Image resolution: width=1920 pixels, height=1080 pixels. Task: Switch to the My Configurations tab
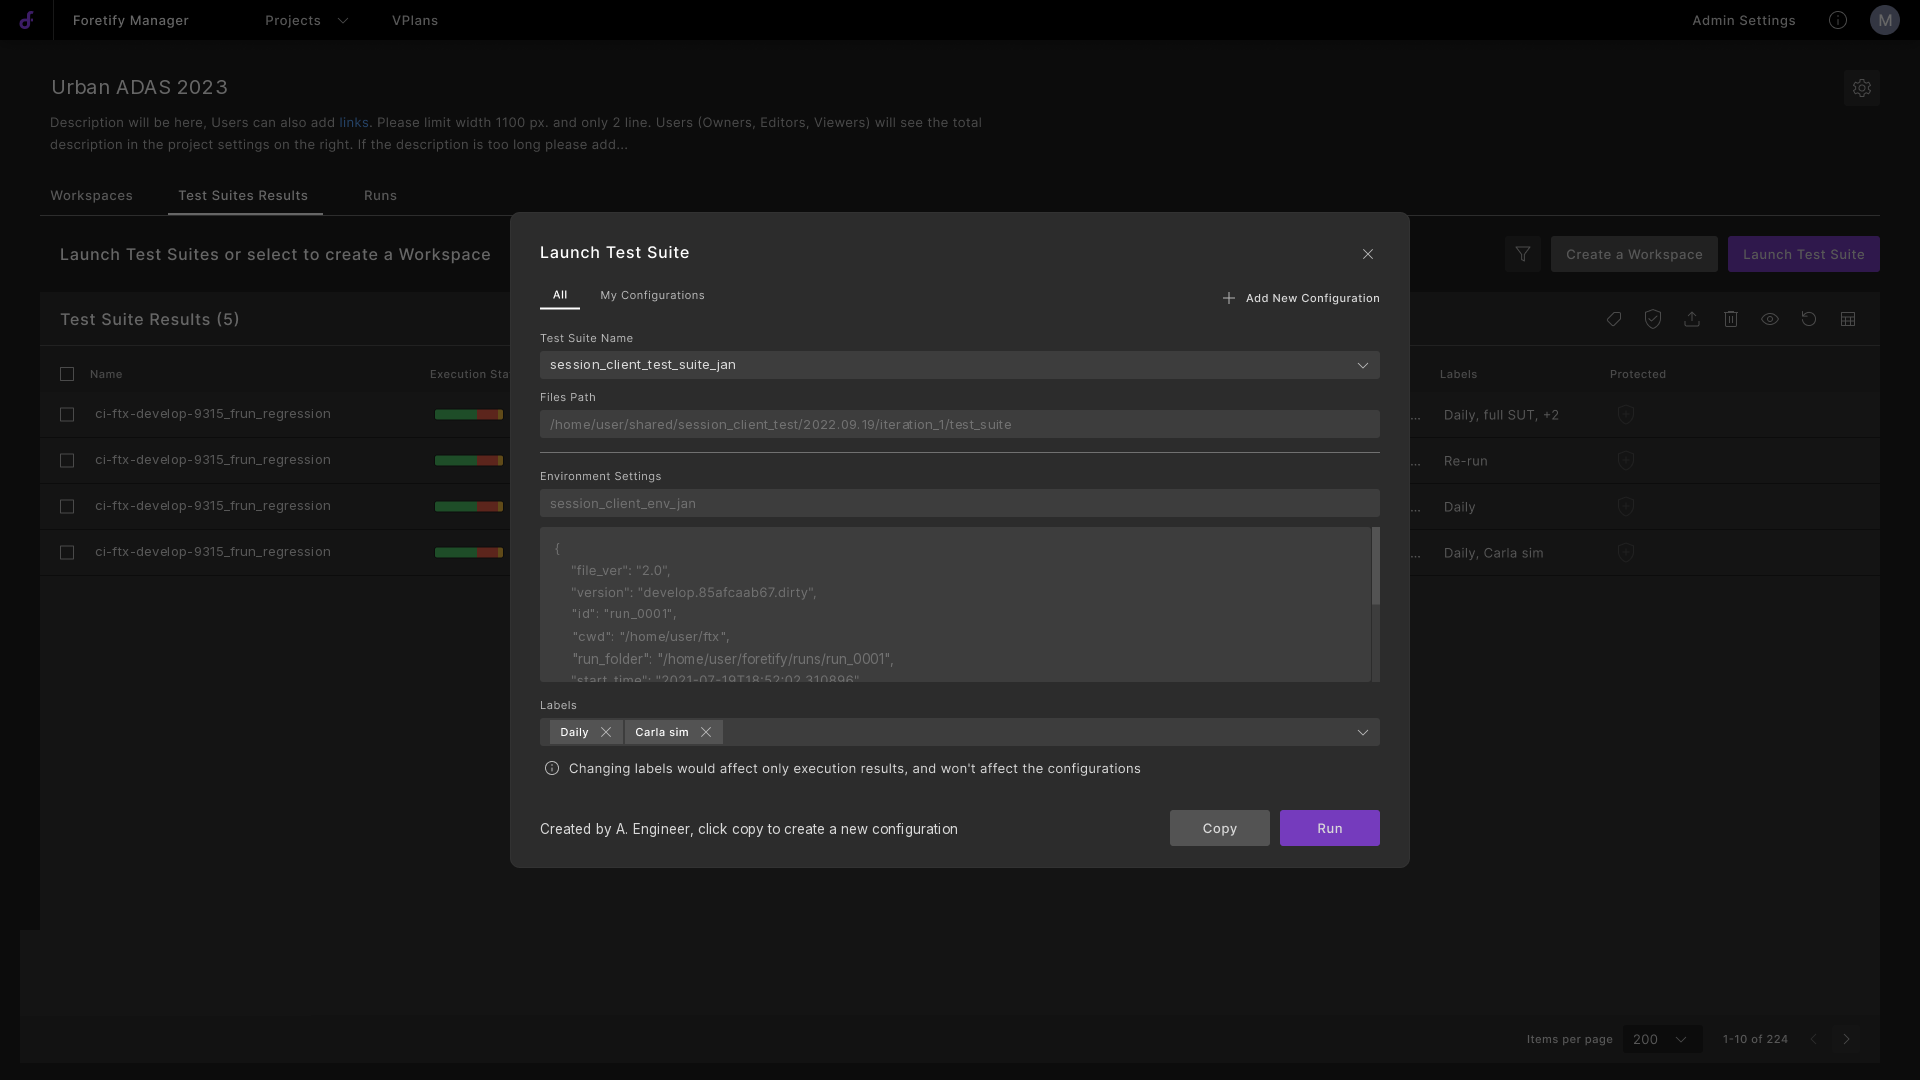652,295
